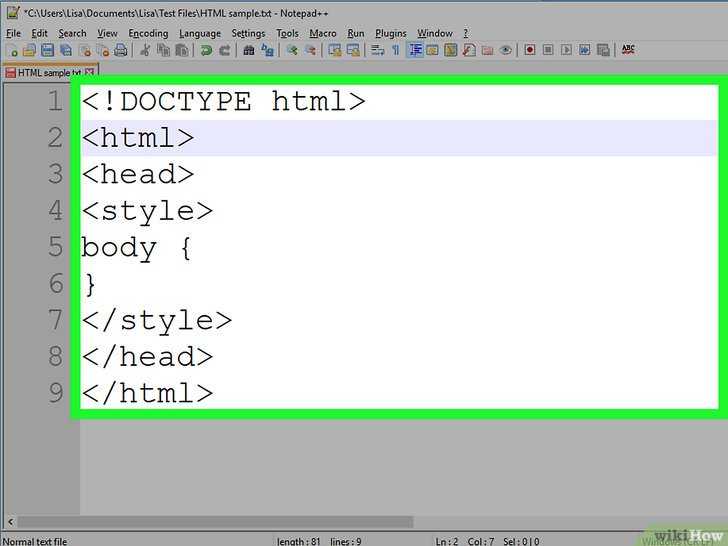Open the Settings menu

tap(248, 33)
